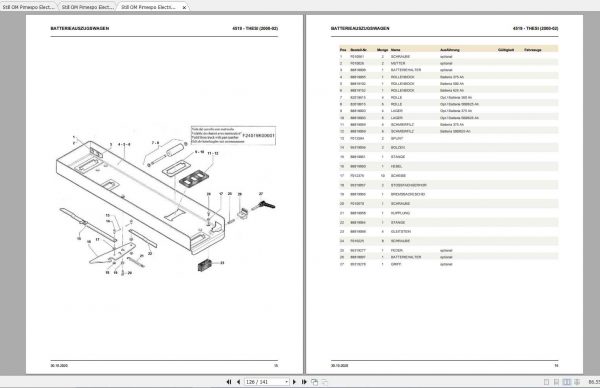Viewport: 600px width, 388px height.
Task: Select the BOLZEN part name
Action: point(398,147)
